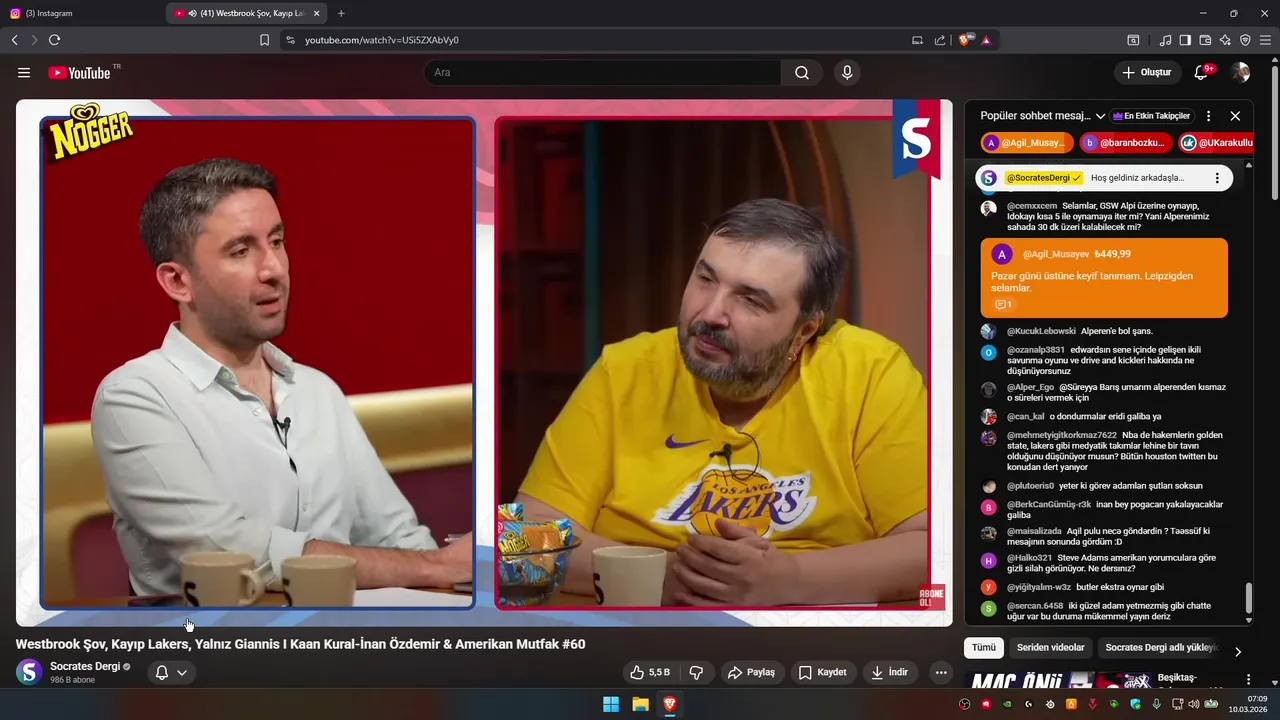The image size is (1280, 720).
Task: Open a new browser tab
Action: tap(341, 13)
